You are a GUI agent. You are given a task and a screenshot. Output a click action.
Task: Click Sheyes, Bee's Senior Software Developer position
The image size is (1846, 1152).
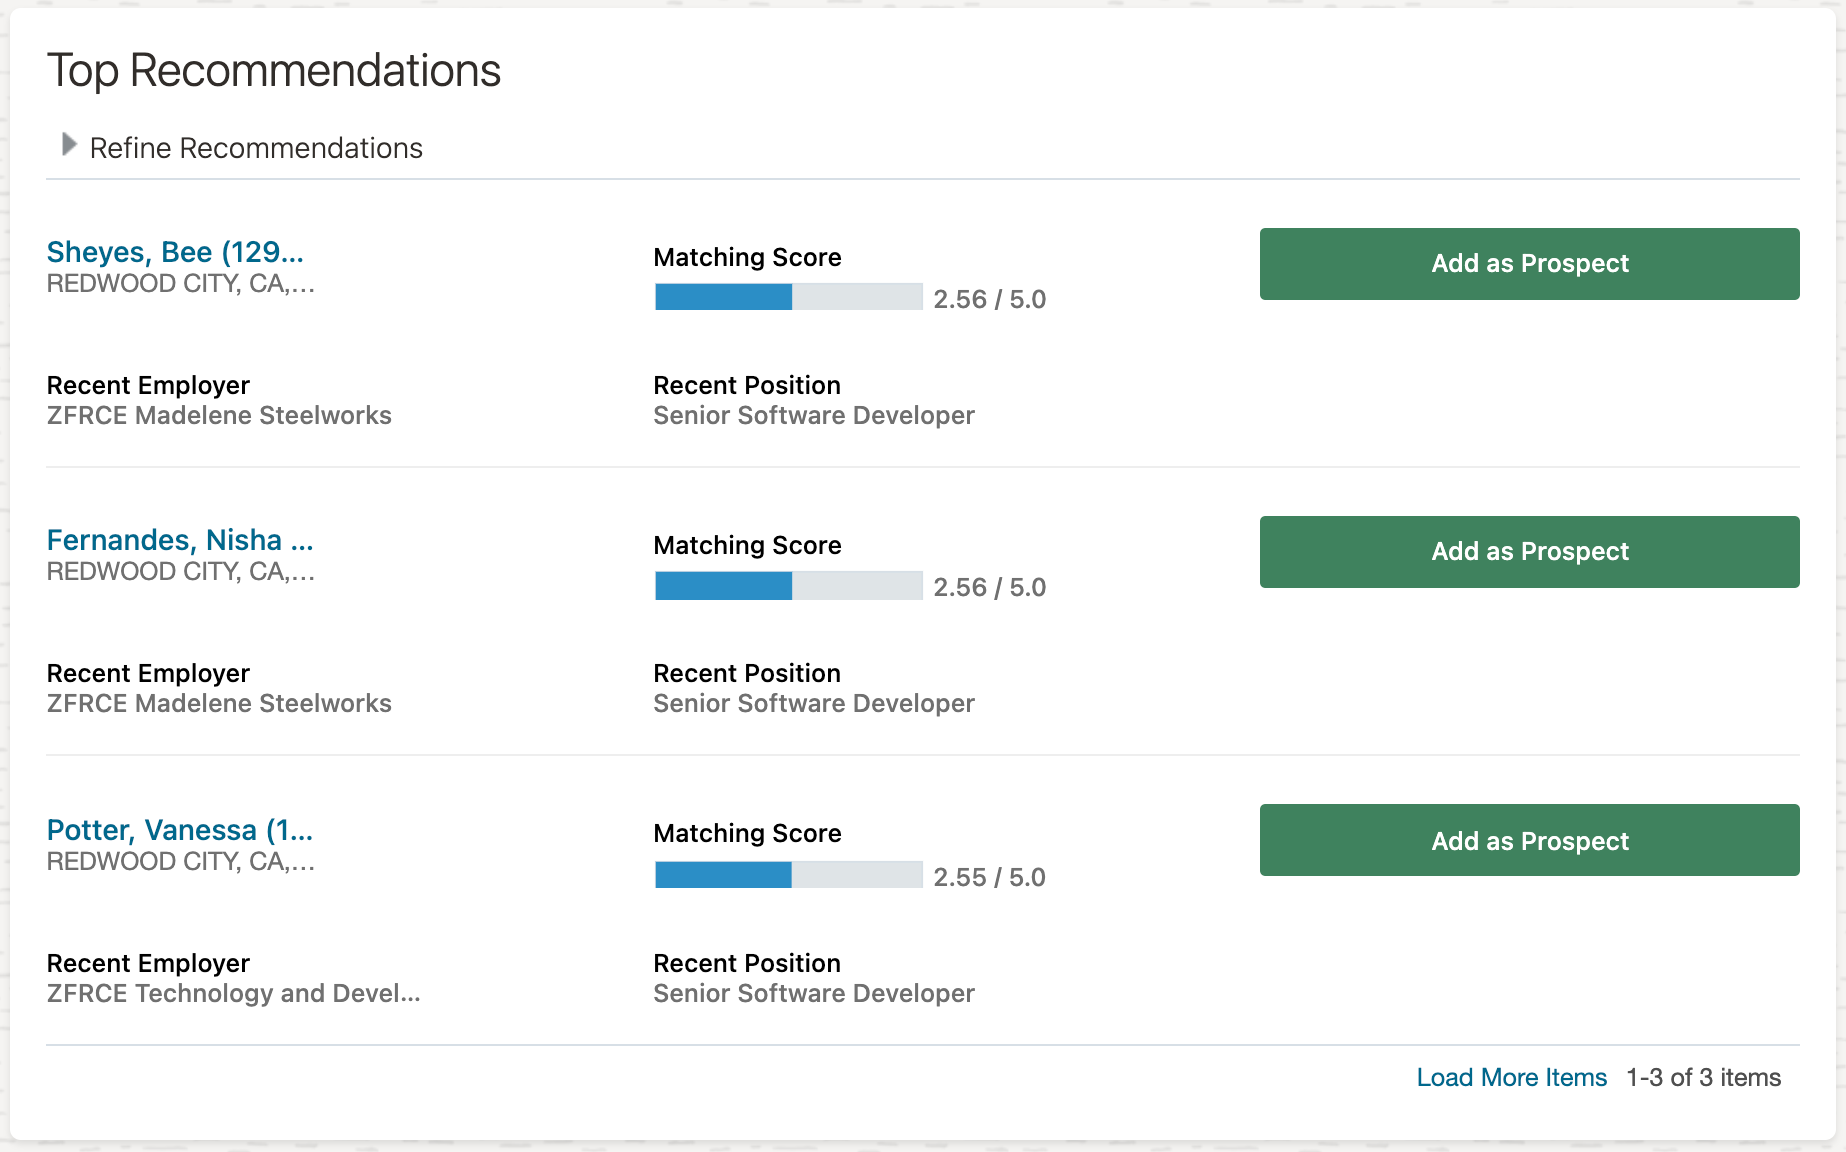[x=813, y=415]
